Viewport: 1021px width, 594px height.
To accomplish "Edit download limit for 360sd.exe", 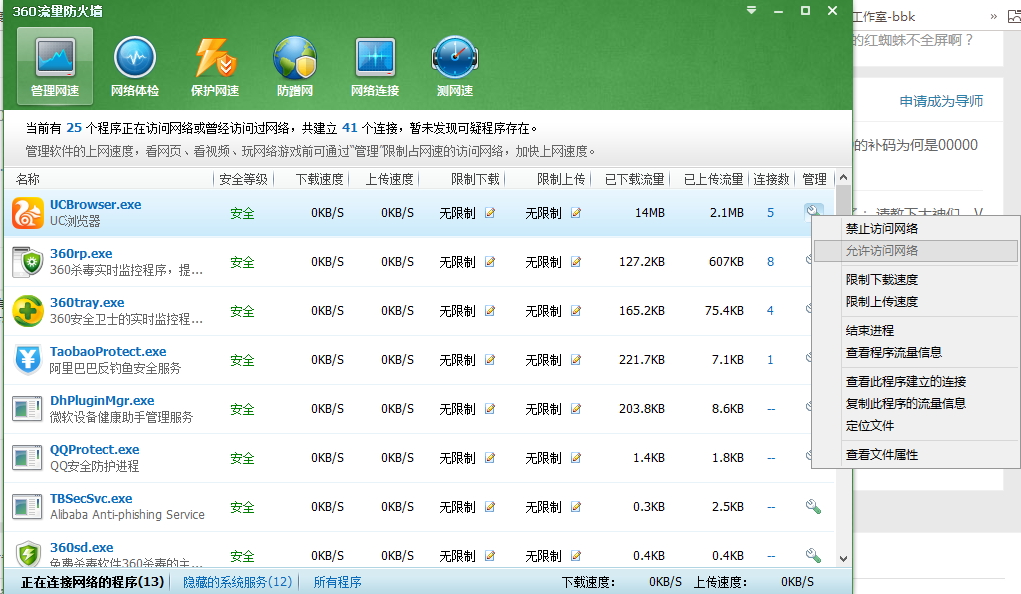I will (x=490, y=556).
